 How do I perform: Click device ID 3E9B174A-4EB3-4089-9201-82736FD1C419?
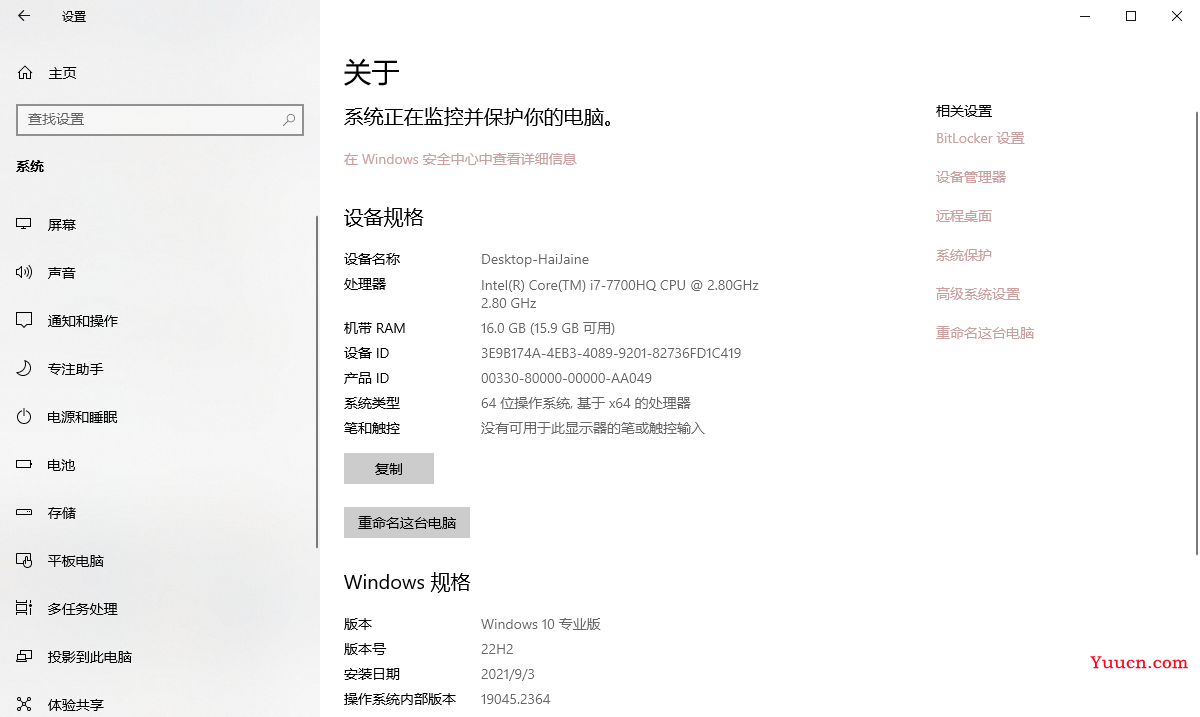pos(611,353)
